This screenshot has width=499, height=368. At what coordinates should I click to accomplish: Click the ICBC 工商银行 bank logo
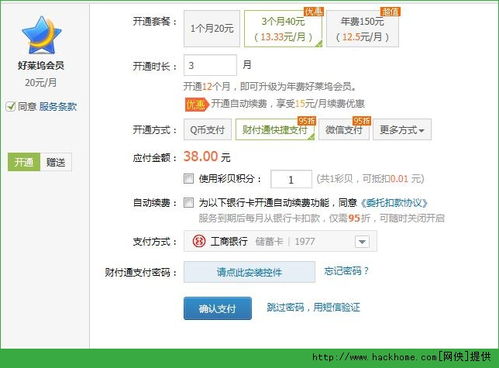(x=199, y=241)
